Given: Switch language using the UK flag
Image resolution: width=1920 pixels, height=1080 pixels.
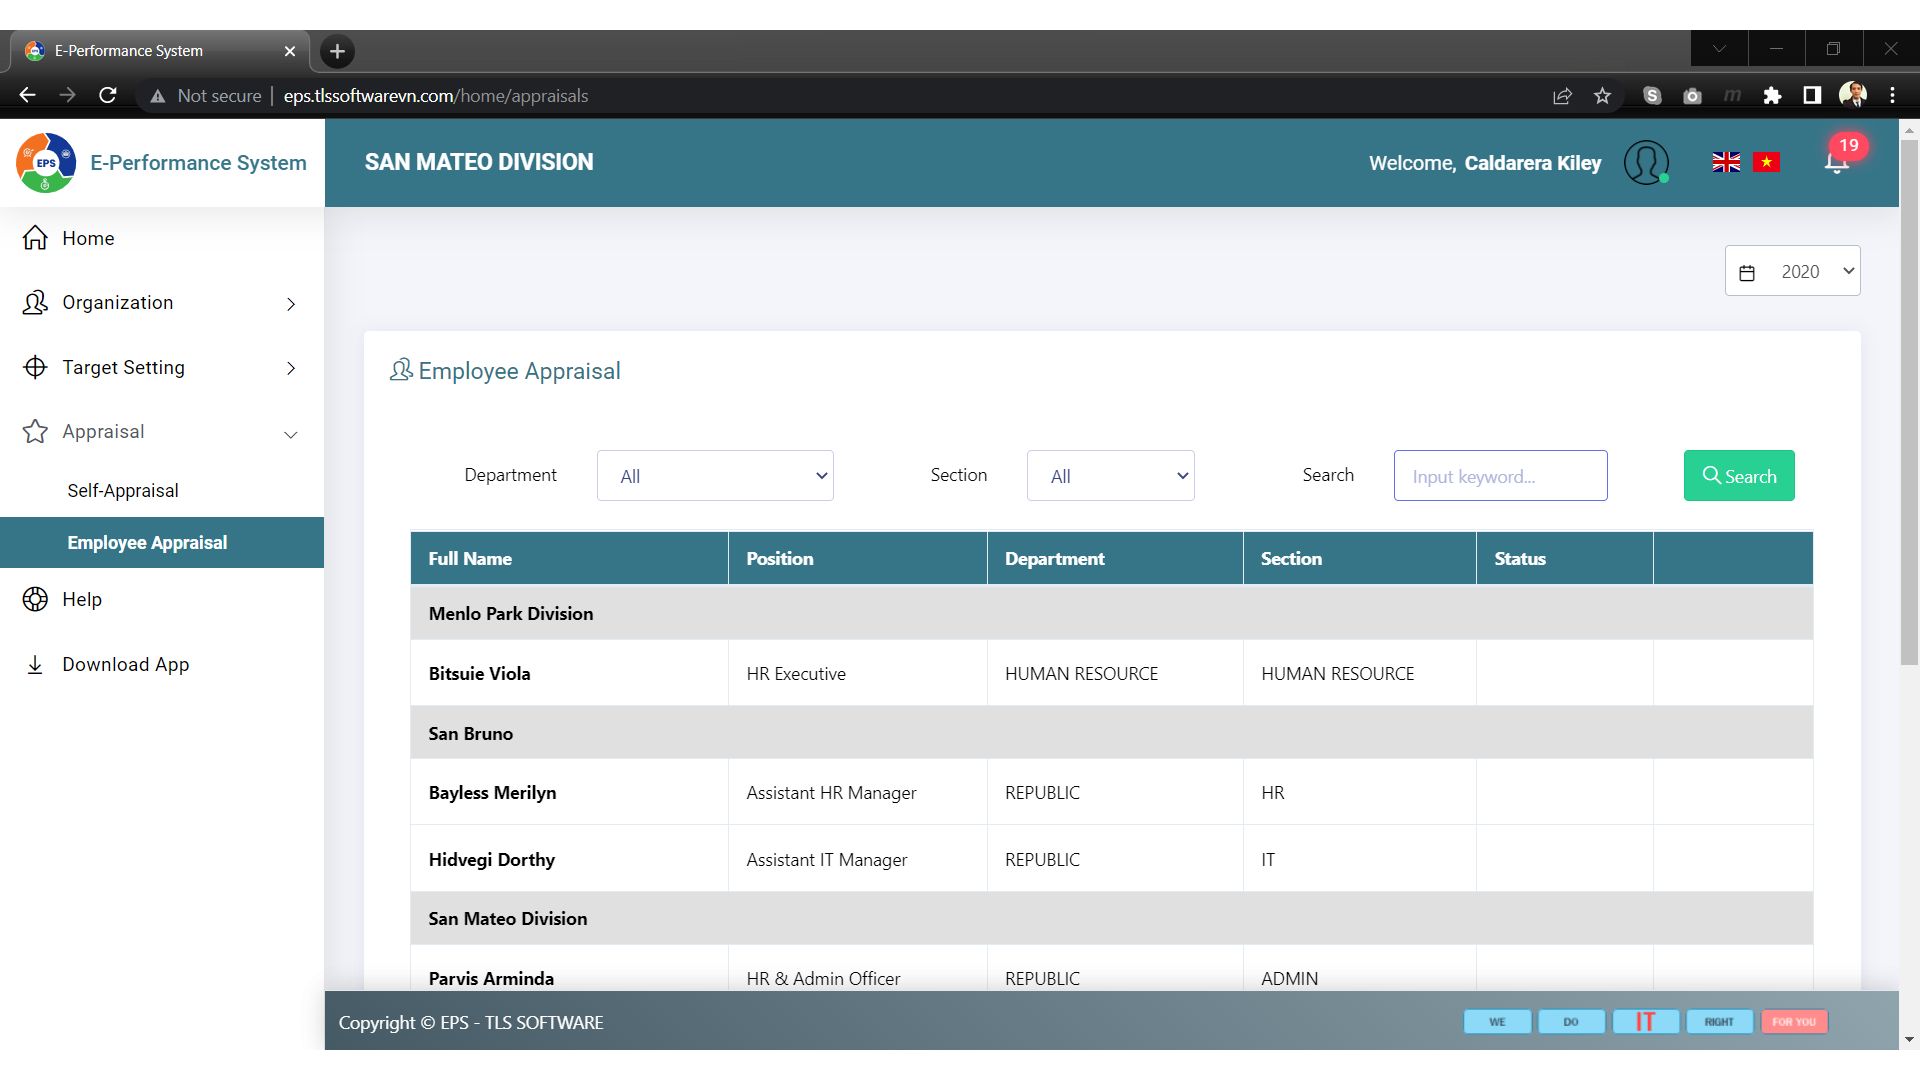Looking at the screenshot, I should pyautogui.click(x=1726, y=162).
